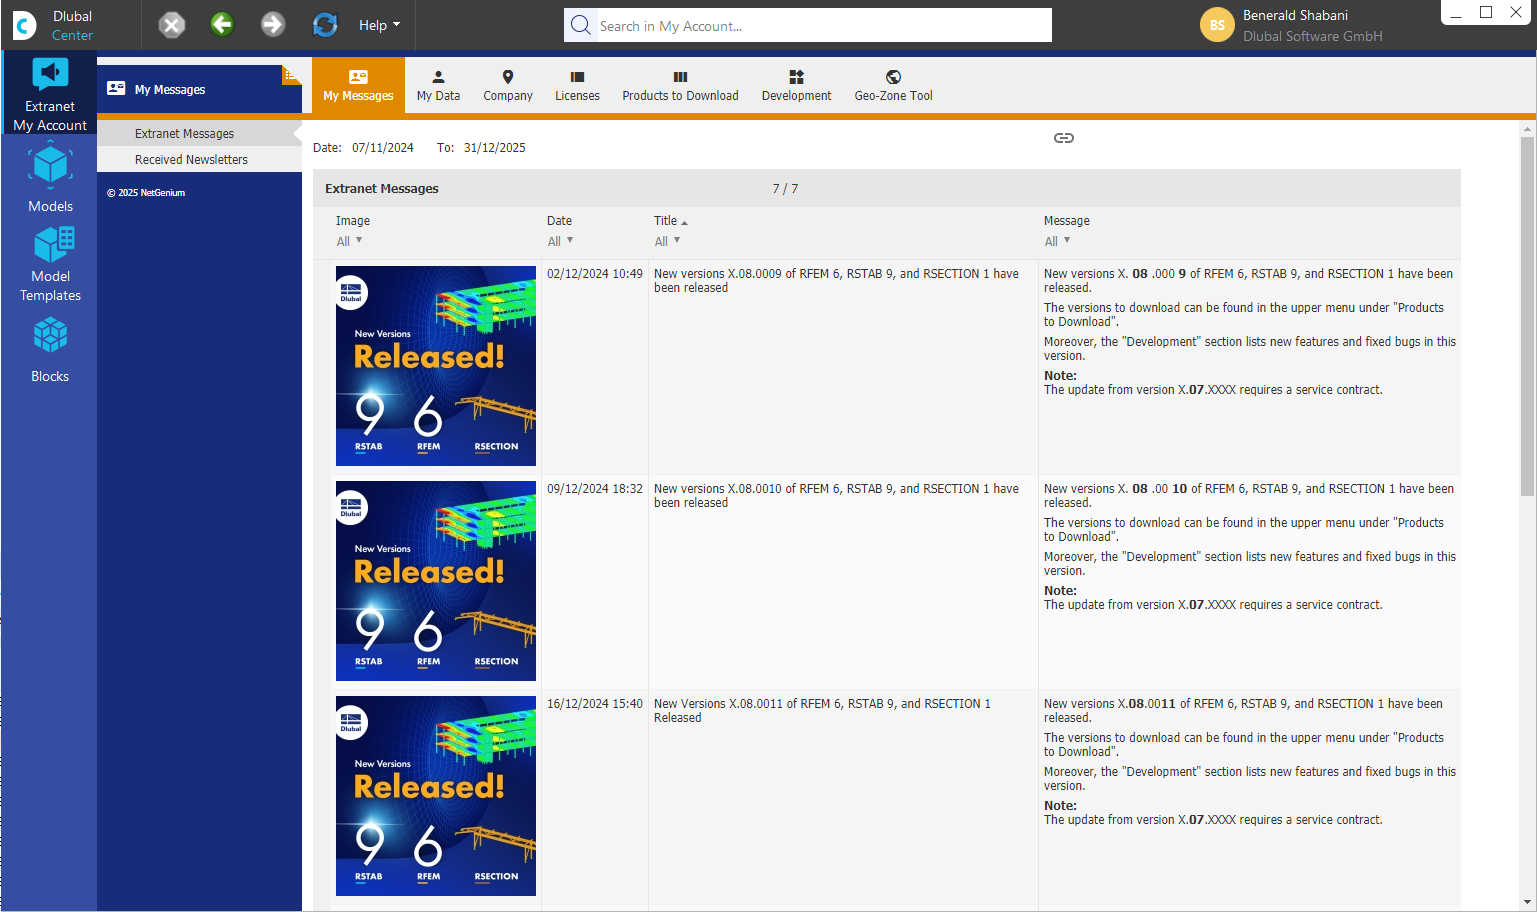Open the Benerald Shabani profile avatar
1537x912 pixels.
tap(1217, 24)
